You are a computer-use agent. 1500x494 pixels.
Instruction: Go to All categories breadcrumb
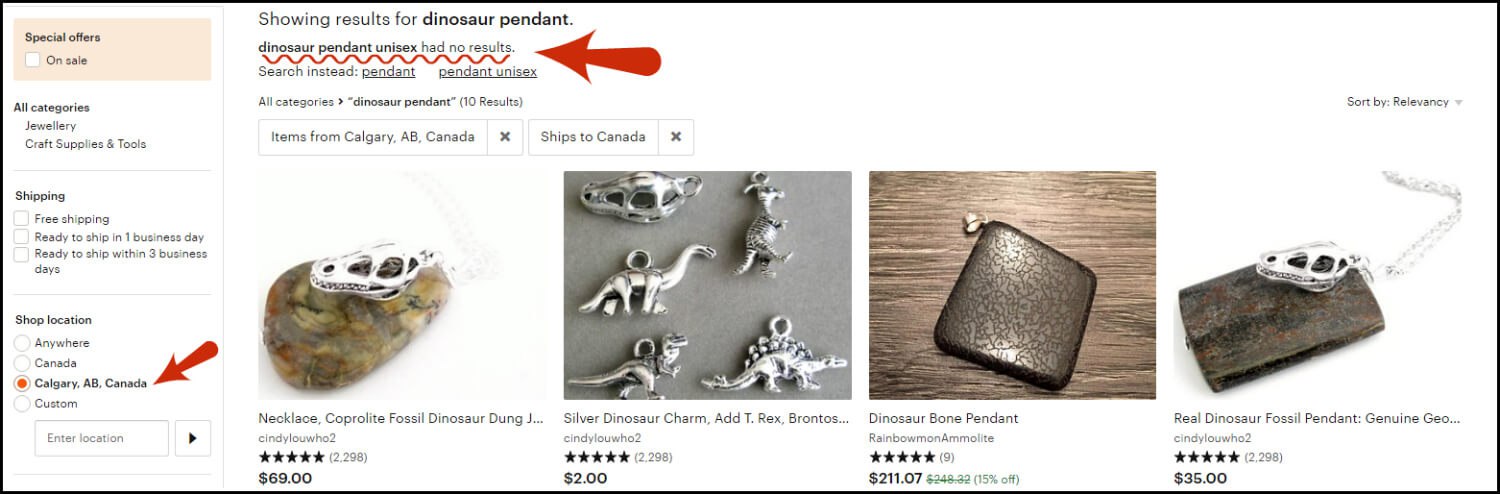coord(295,102)
